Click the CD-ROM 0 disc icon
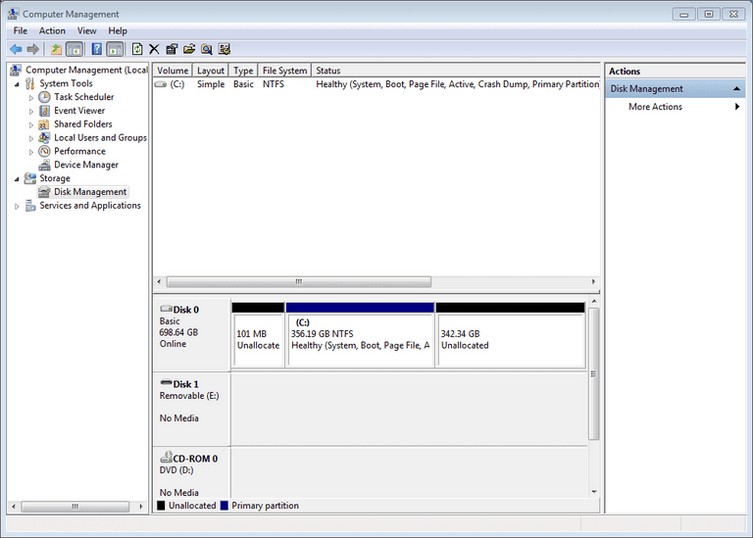Viewport: 753px width, 538px height. point(166,457)
